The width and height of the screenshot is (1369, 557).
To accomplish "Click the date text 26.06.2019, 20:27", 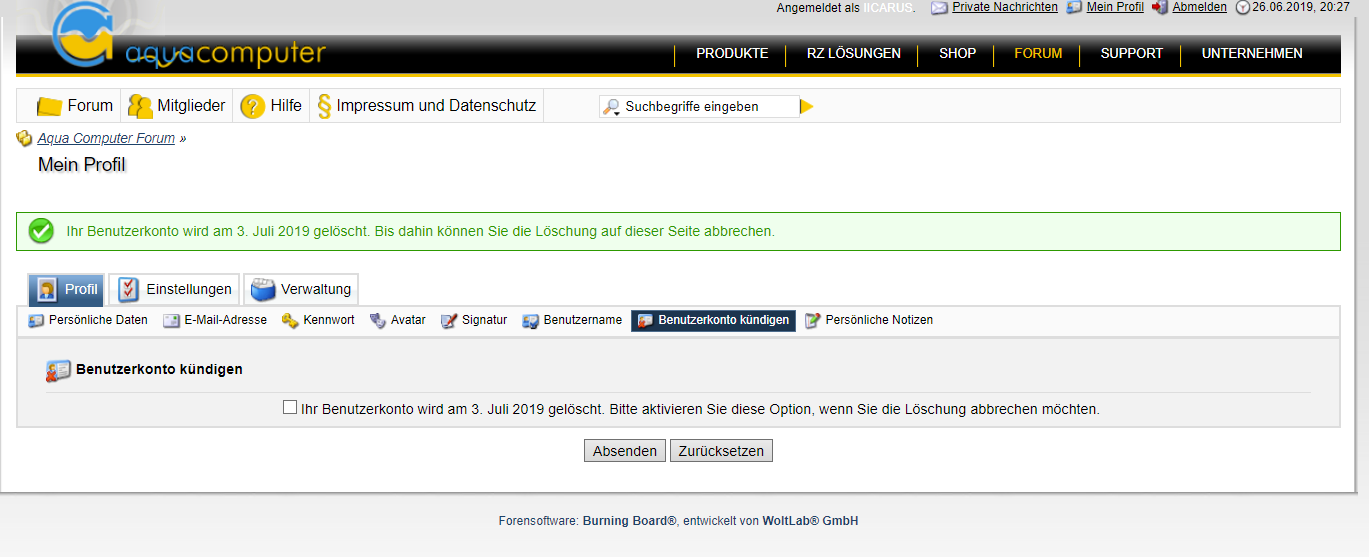I will tap(1301, 7).
